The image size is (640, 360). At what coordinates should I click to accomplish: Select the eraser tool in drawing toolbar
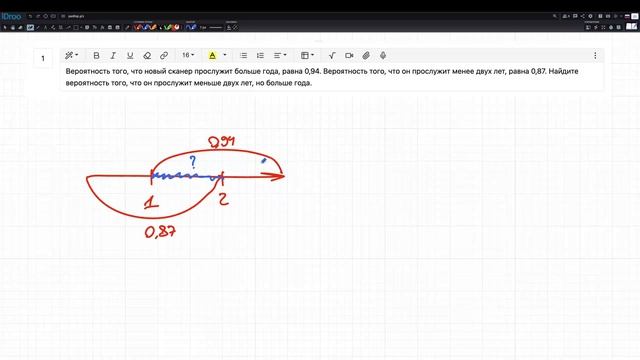pos(20,27)
